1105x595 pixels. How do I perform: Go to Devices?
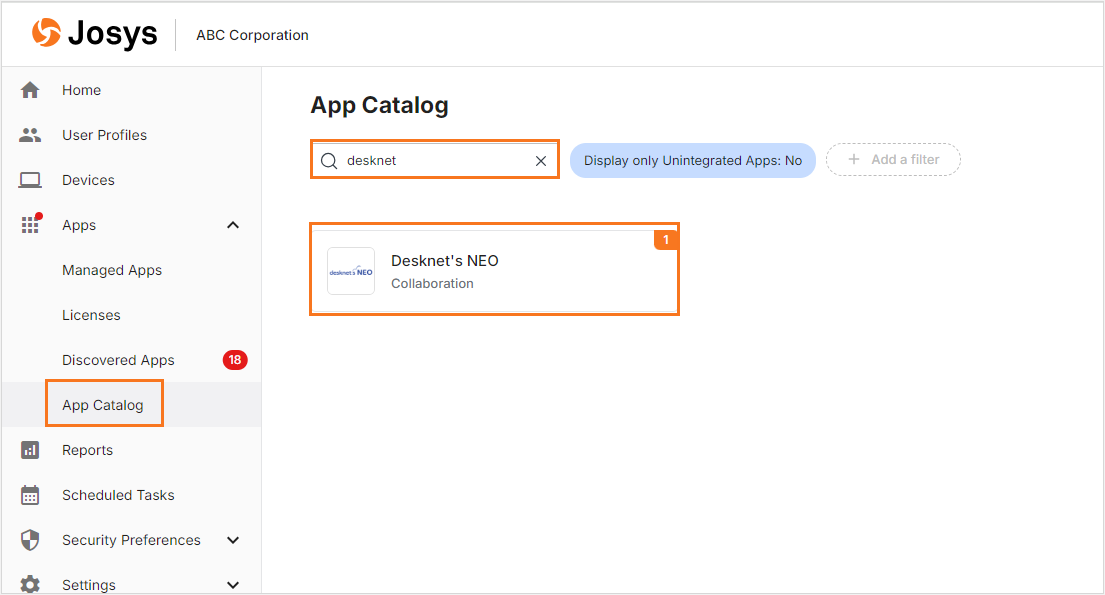coord(88,180)
